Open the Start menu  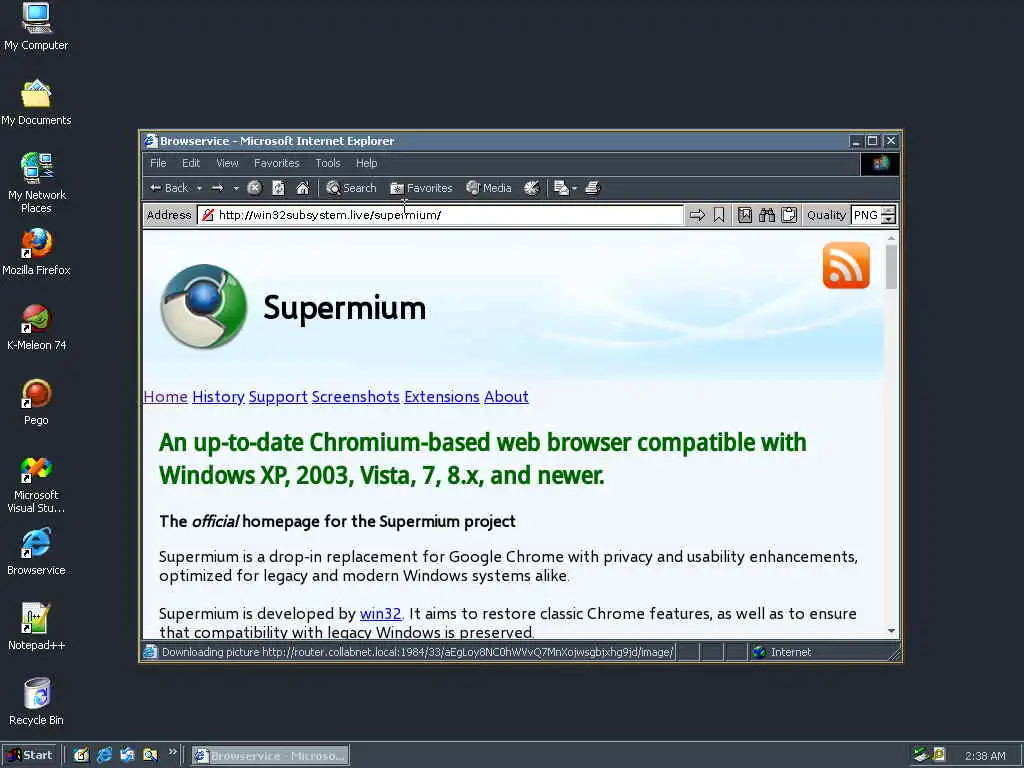click(x=29, y=755)
